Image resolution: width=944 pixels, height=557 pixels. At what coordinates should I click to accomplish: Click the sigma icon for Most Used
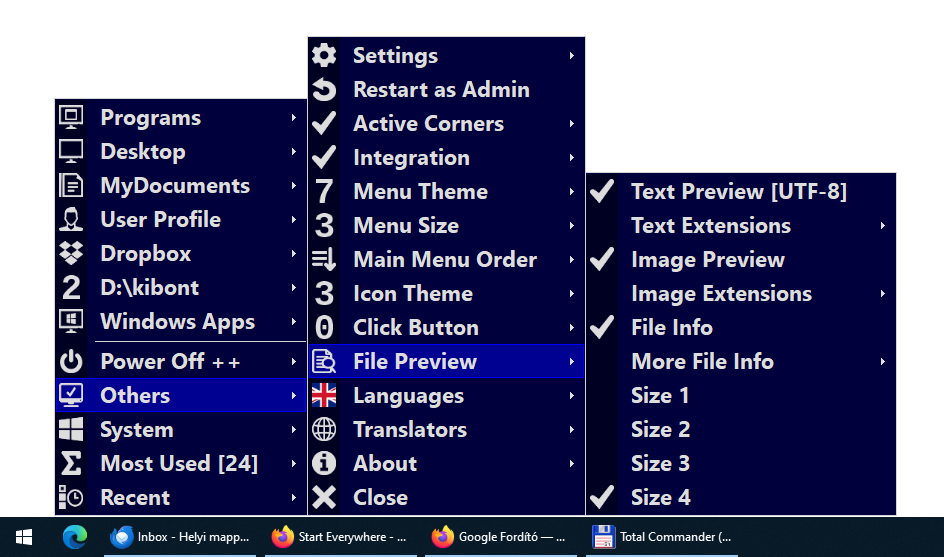pos(71,464)
